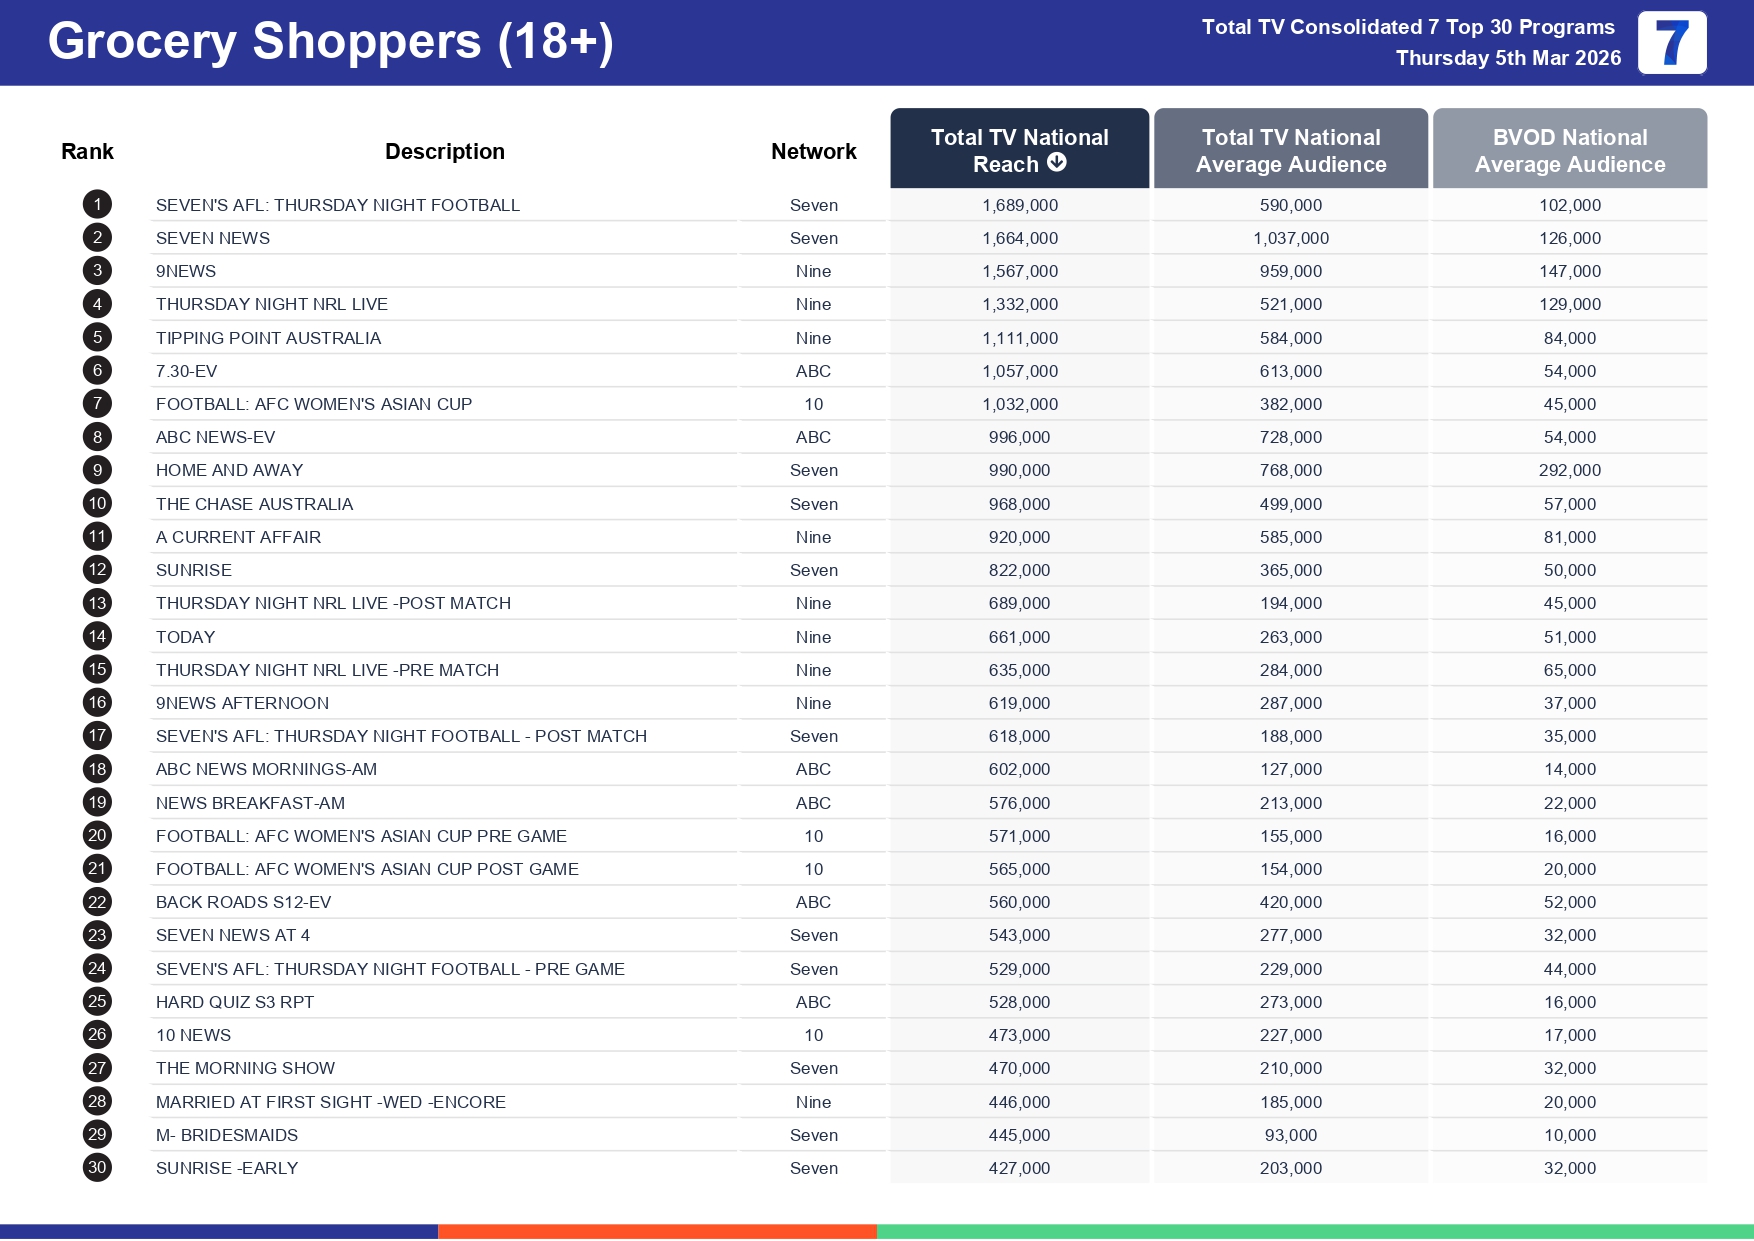Click BVOD value 292,000 for Home and Away
Screen dimensions: 1754x1241
(1569, 470)
